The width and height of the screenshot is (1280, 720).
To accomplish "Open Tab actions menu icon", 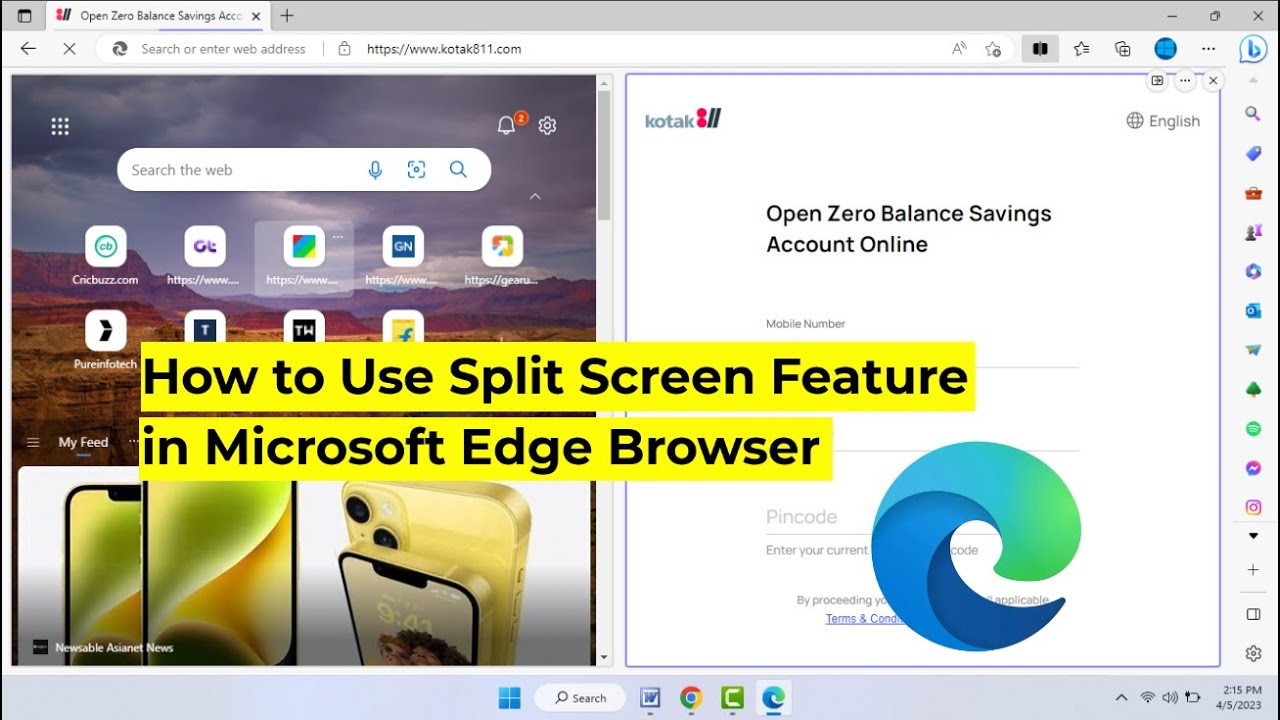I will (25, 16).
